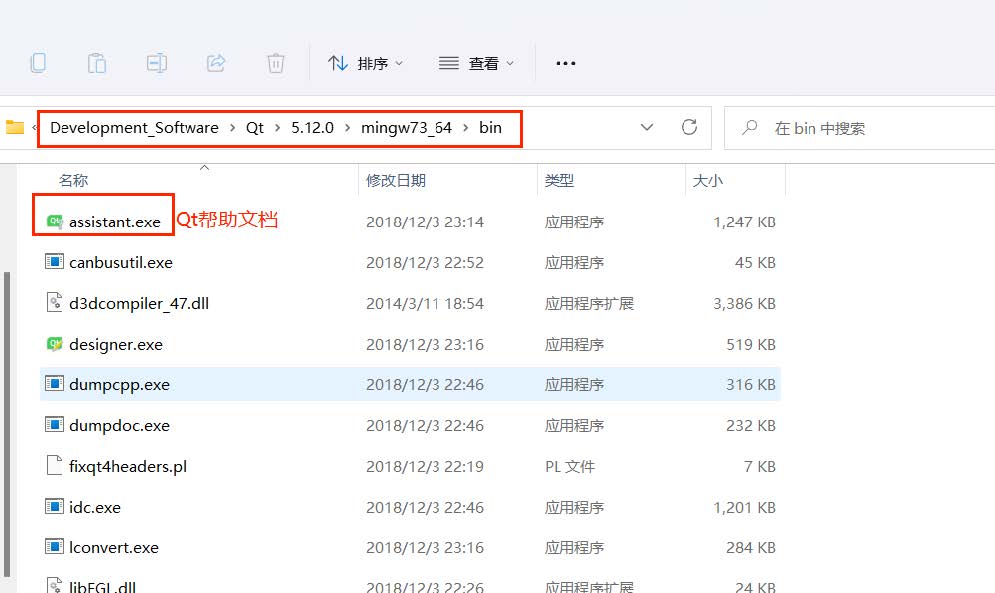Screen dimensions: 995x593
Task: Click the 1,247 KB size of assistant.exe
Action: click(x=744, y=222)
